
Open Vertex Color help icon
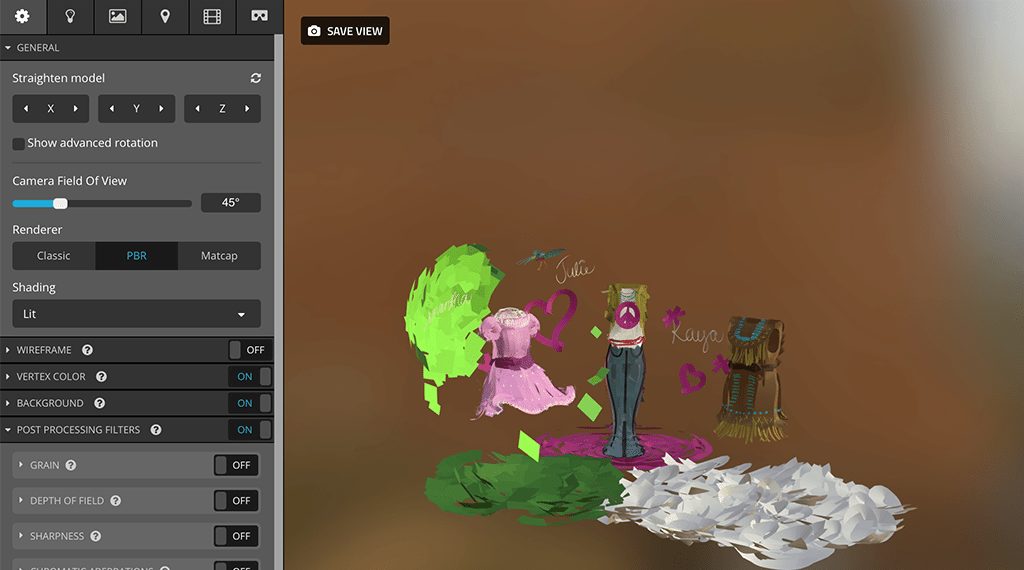click(x=101, y=377)
